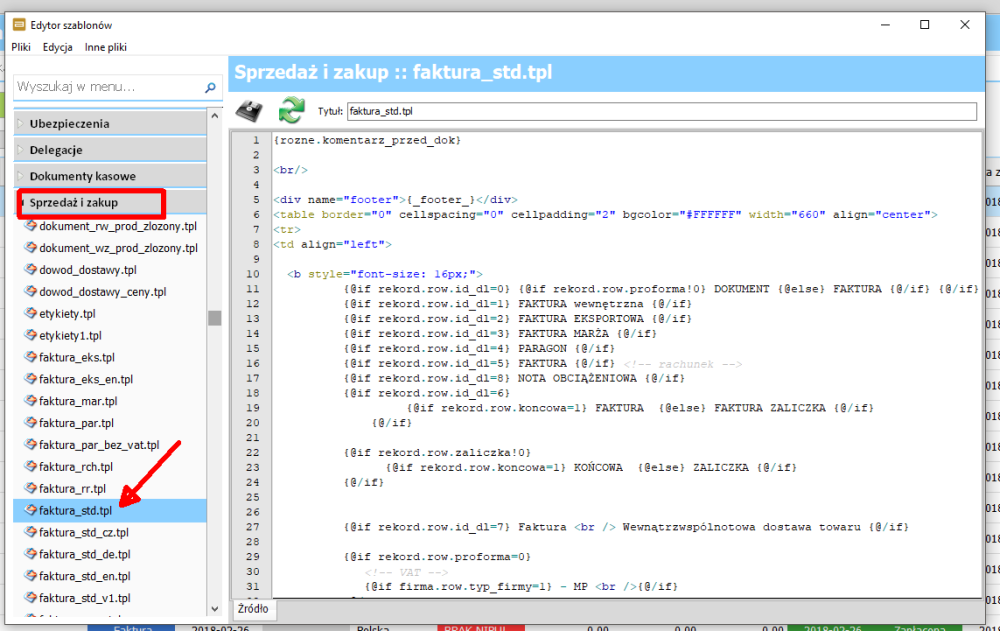This screenshot has width=1000, height=631.
Task: Open the etykiety1.tpl template
Action: [x=70, y=336]
